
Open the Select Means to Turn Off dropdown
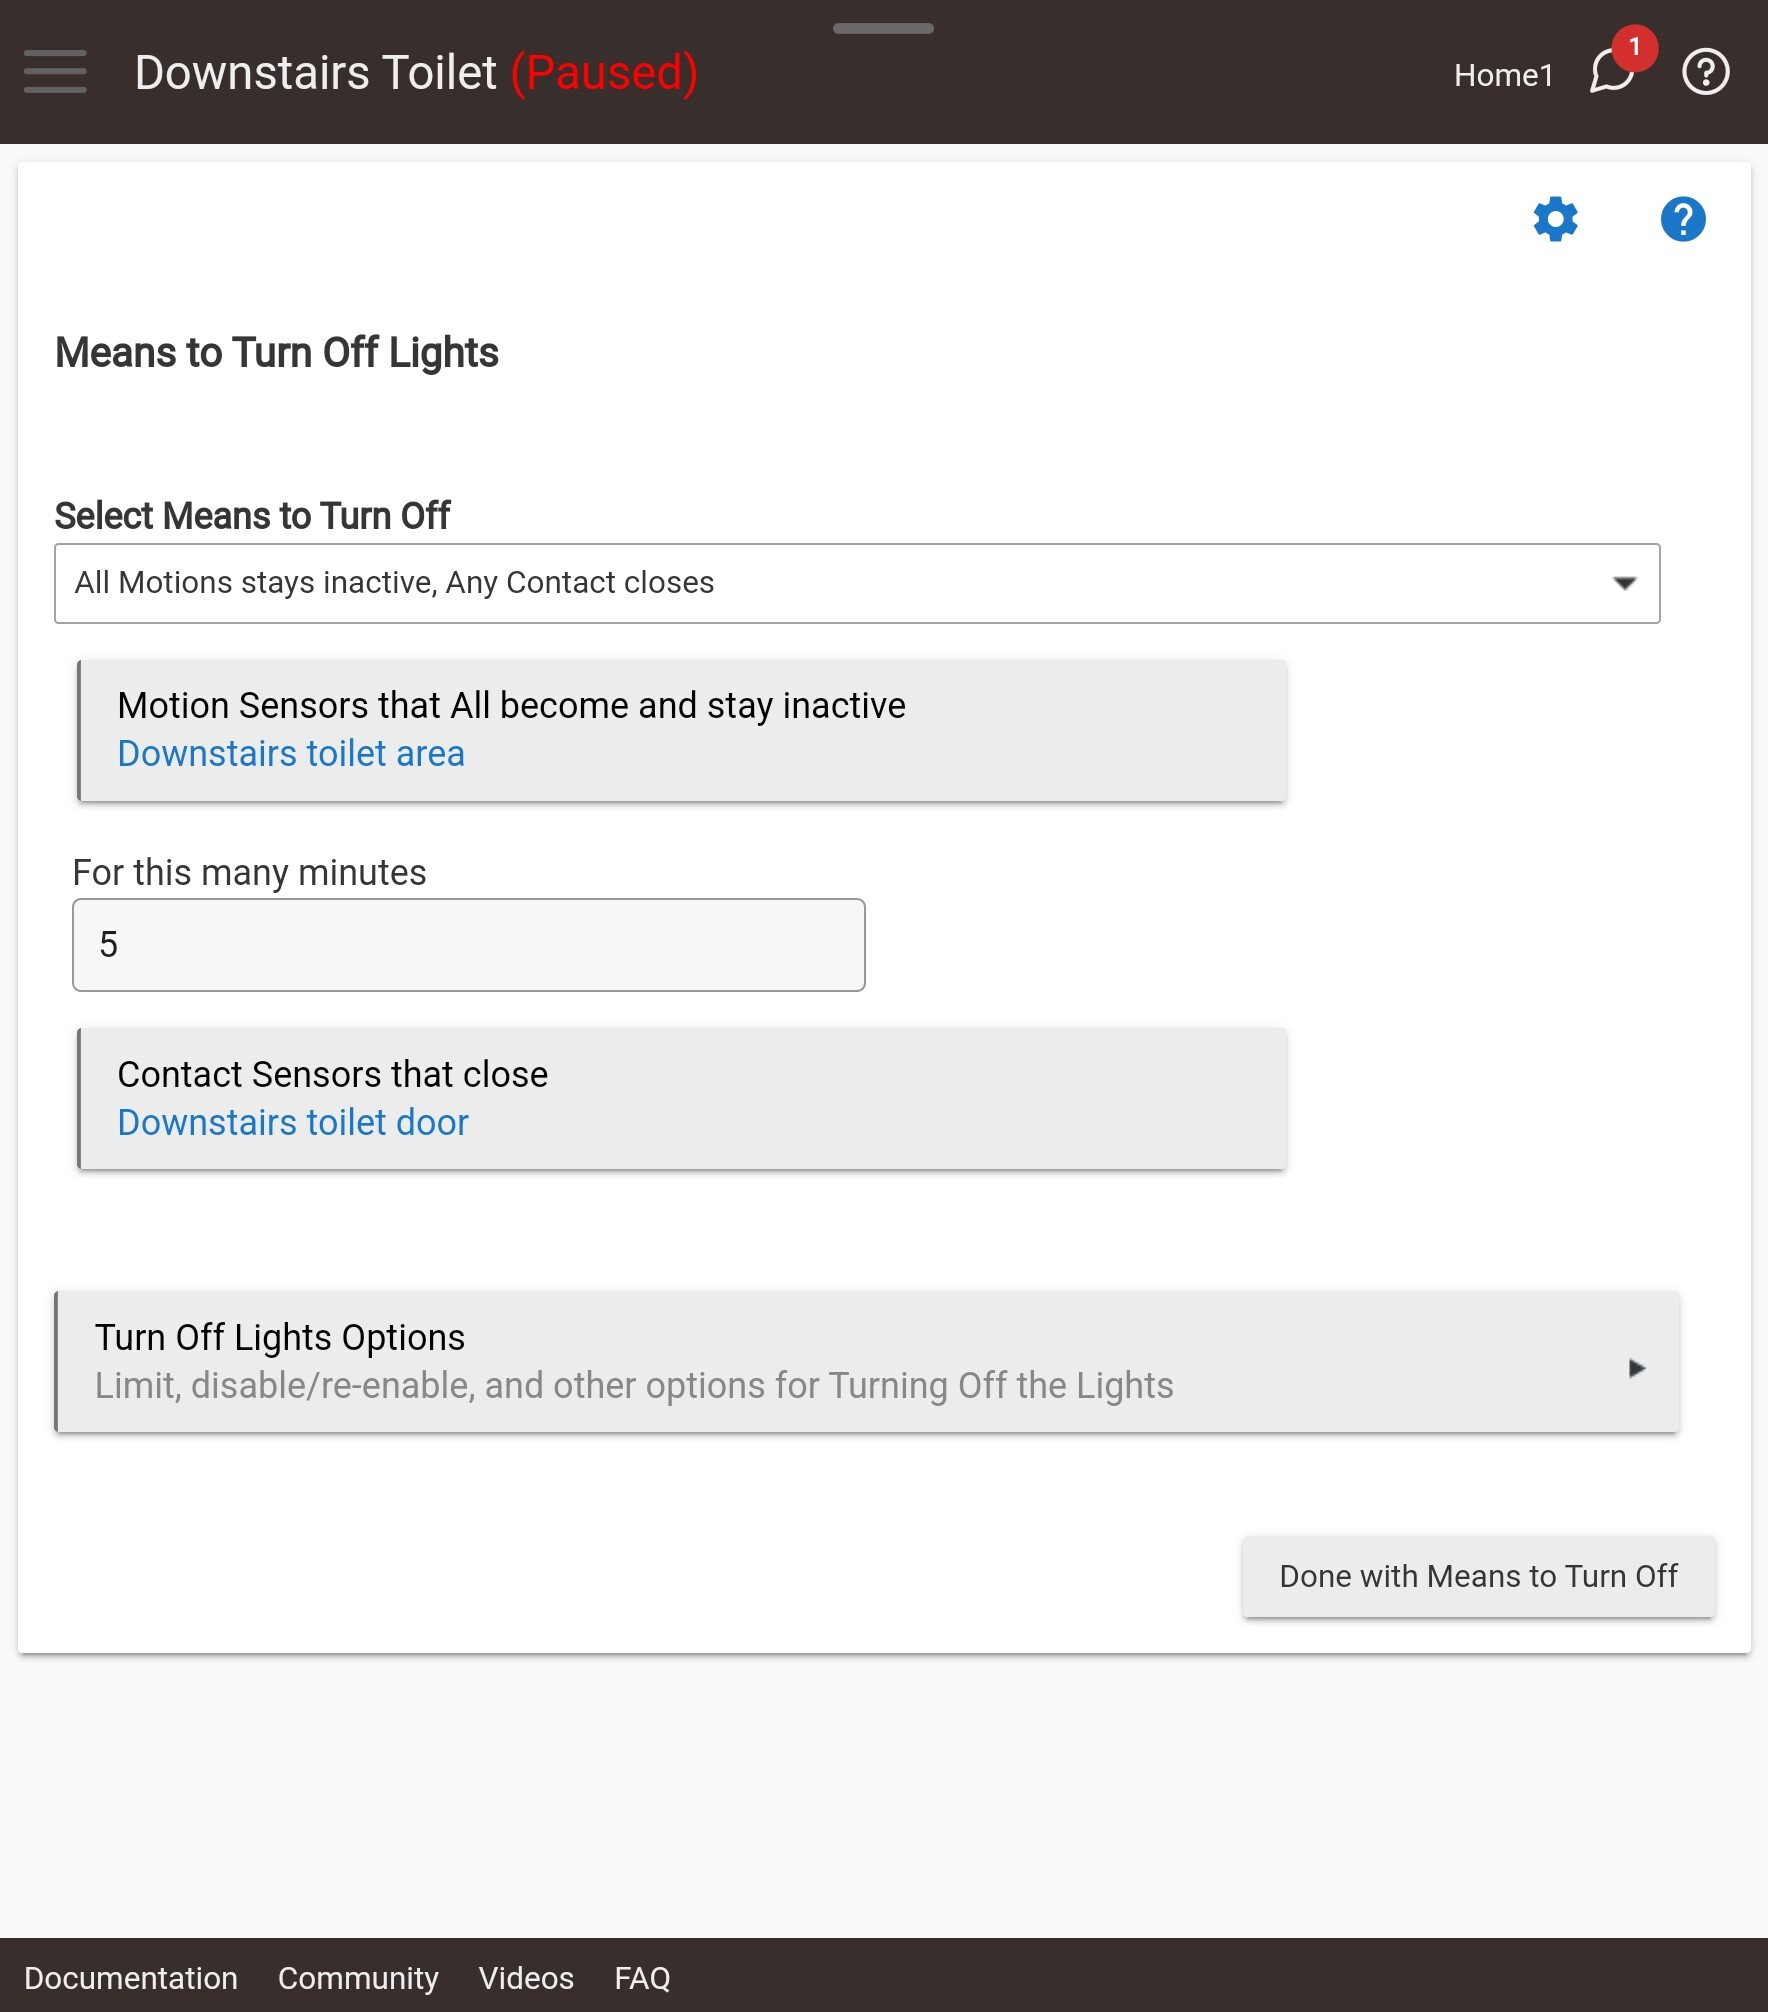point(857,583)
